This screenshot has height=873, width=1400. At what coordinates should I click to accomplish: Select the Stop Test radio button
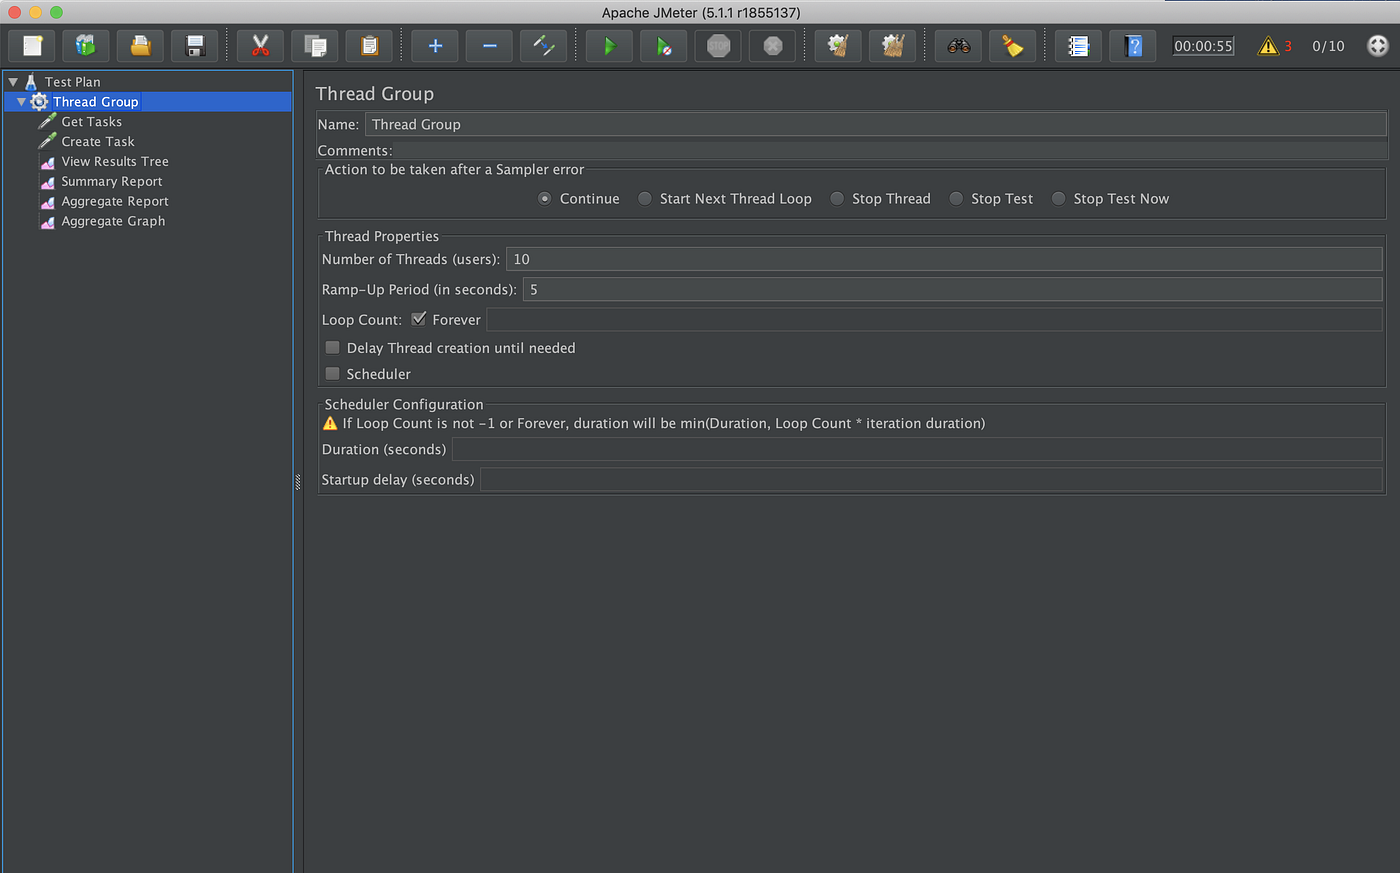(x=956, y=198)
